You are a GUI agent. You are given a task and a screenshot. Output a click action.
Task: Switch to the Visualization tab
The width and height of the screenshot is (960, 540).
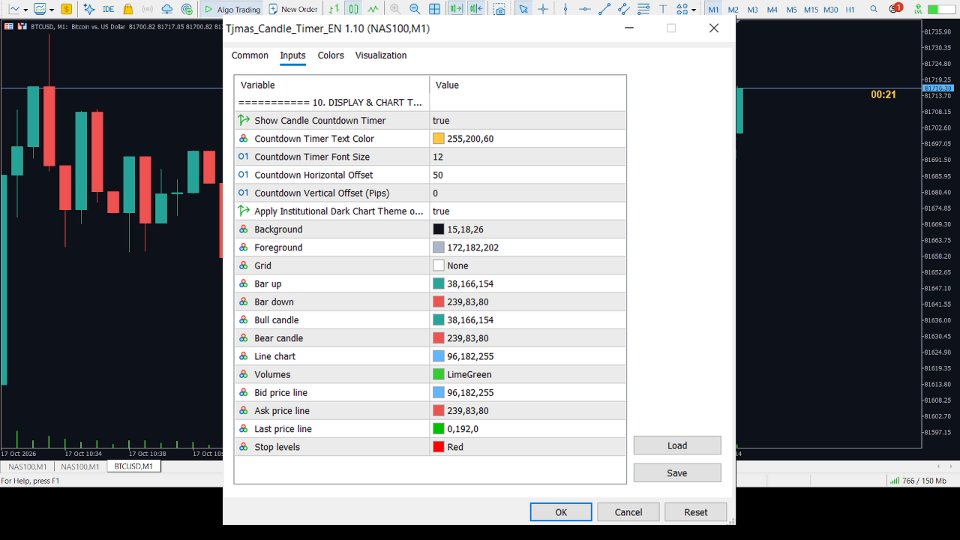pyautogui.click(x=381, y=55)
